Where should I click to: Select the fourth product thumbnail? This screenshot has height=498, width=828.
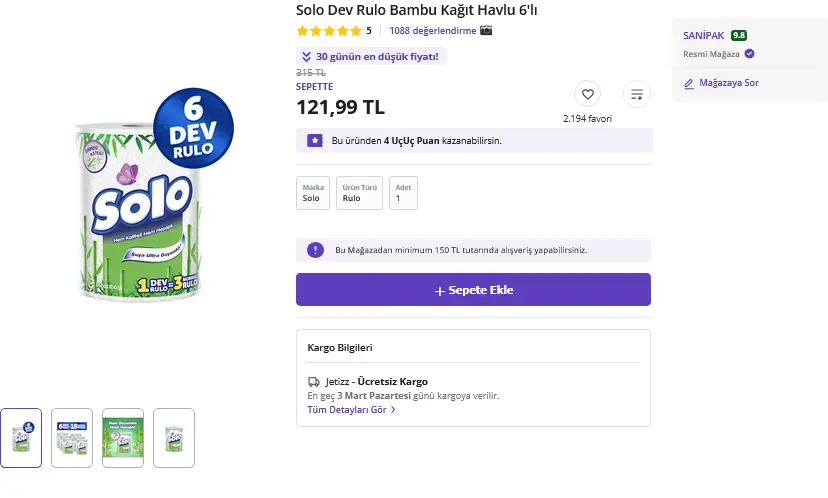pos(174,438)
